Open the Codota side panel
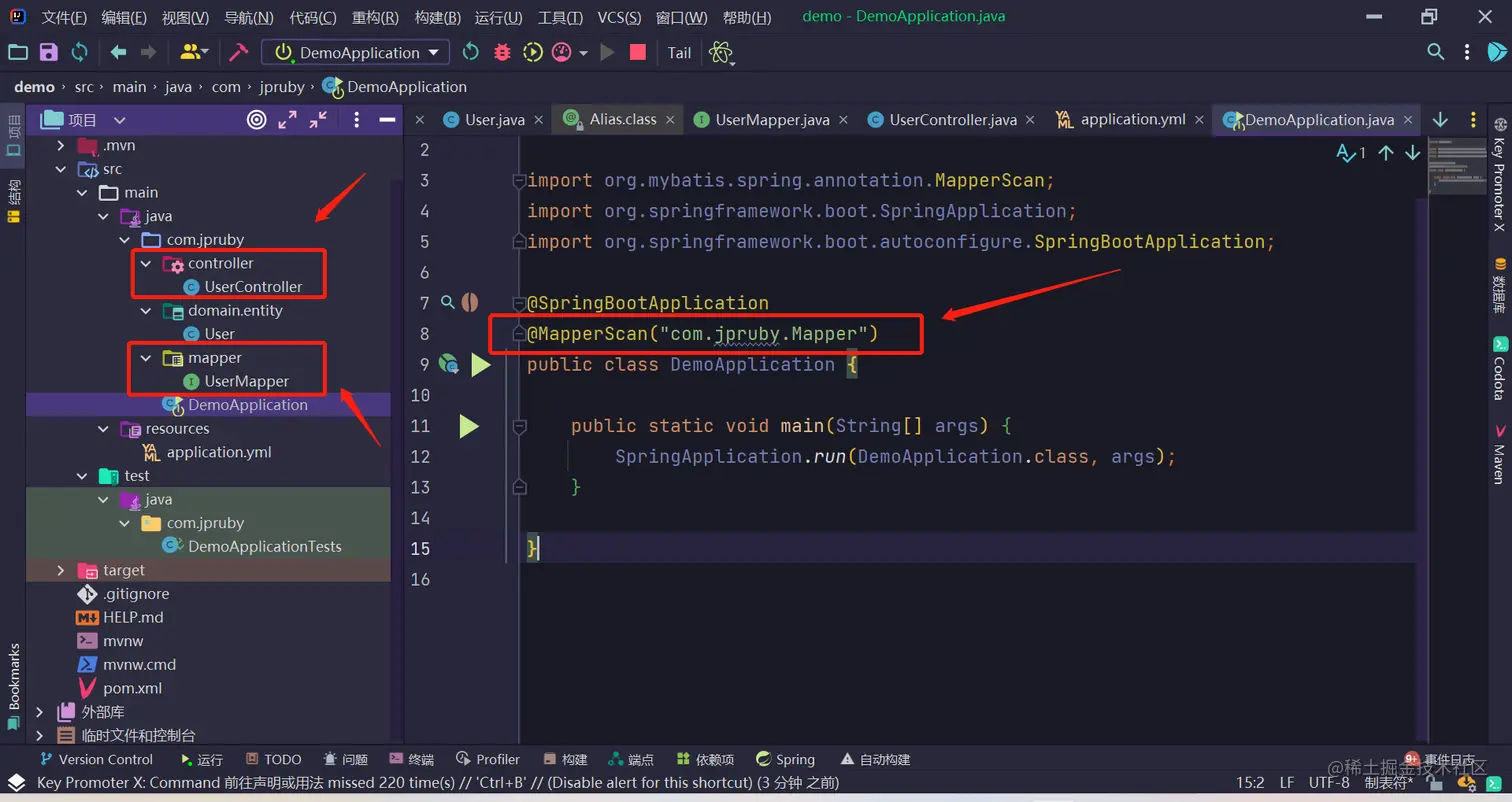1512x802 pixels. [1499, 368]
